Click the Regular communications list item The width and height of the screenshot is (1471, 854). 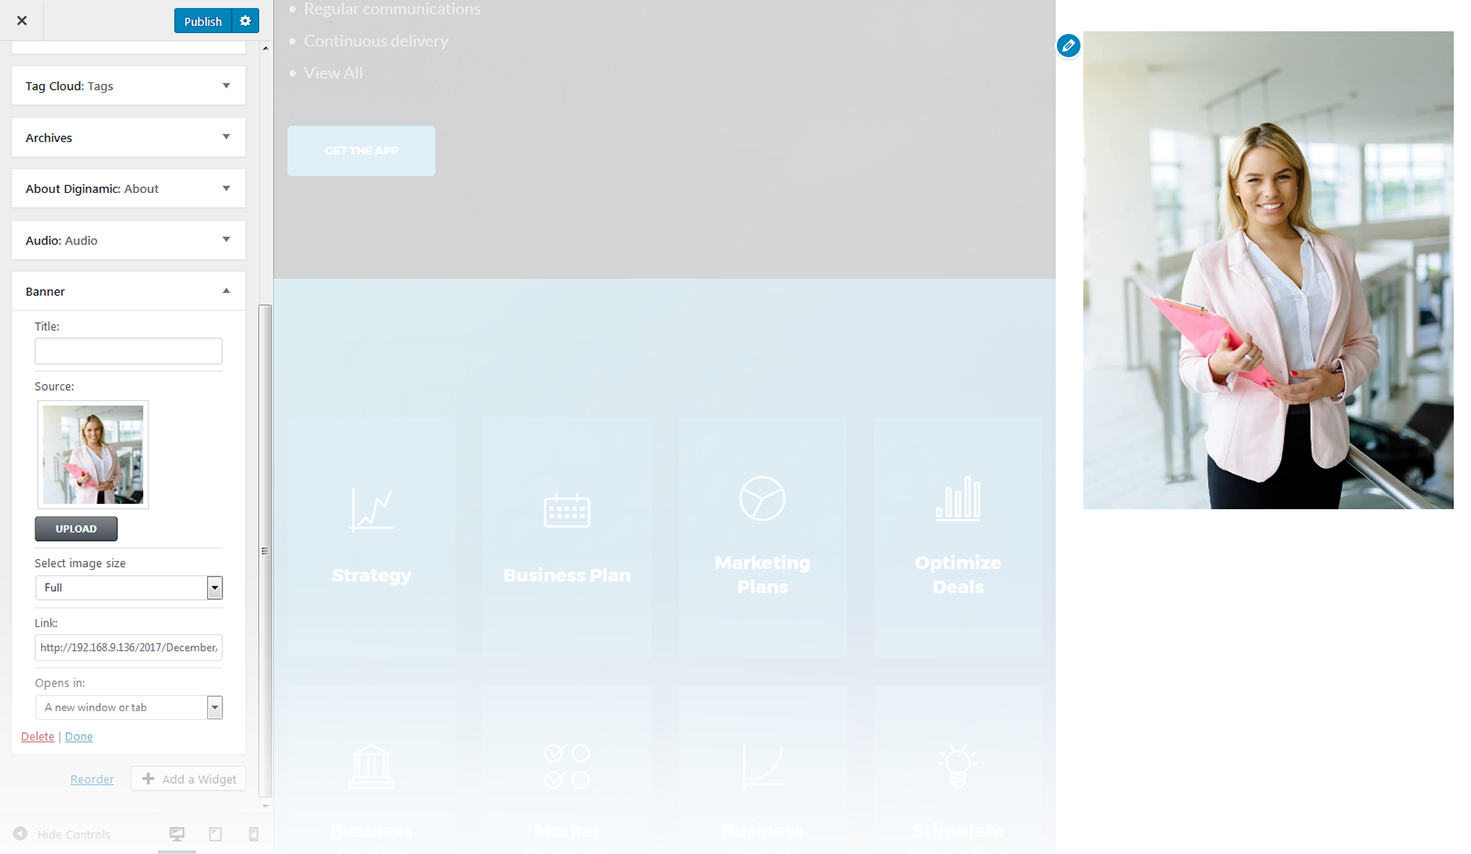click(392, 9)
